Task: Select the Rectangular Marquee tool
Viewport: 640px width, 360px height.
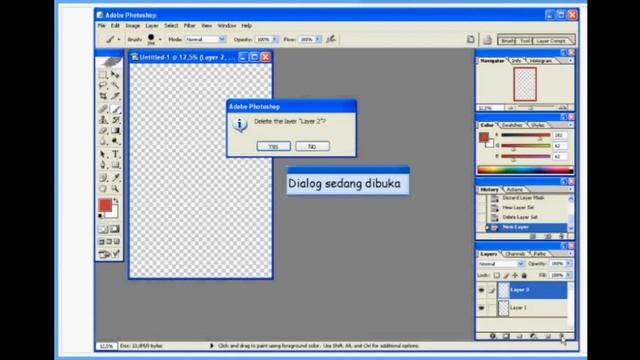Action: point(103,75)
